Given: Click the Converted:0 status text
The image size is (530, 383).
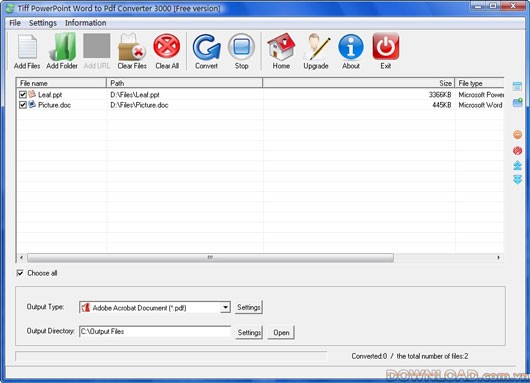Looking at the screenshot, I should click(x=369, y=356).
